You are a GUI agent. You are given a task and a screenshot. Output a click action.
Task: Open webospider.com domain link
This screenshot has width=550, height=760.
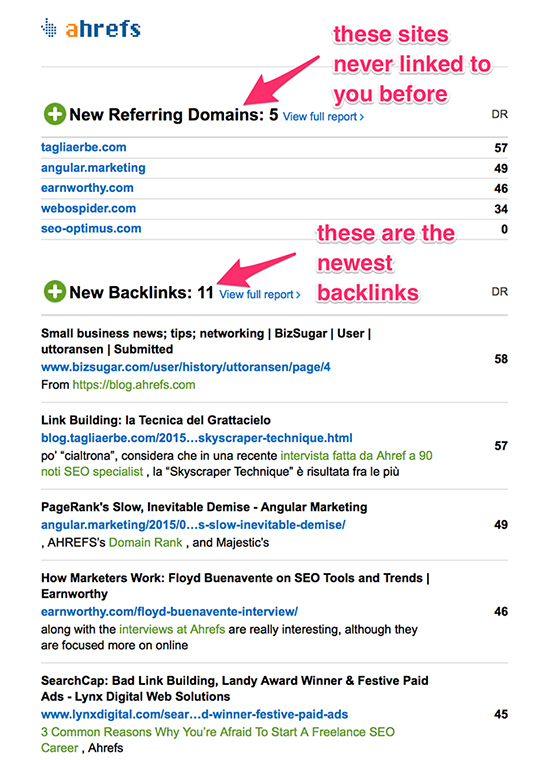(x=88, y=208)
